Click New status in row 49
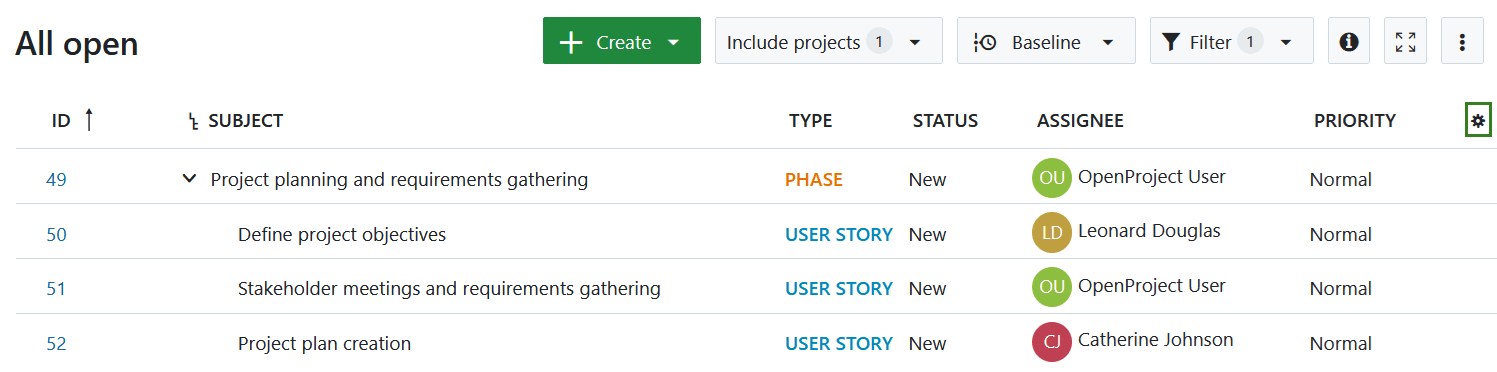This screenshot has width=1497, height=372. 927,180
